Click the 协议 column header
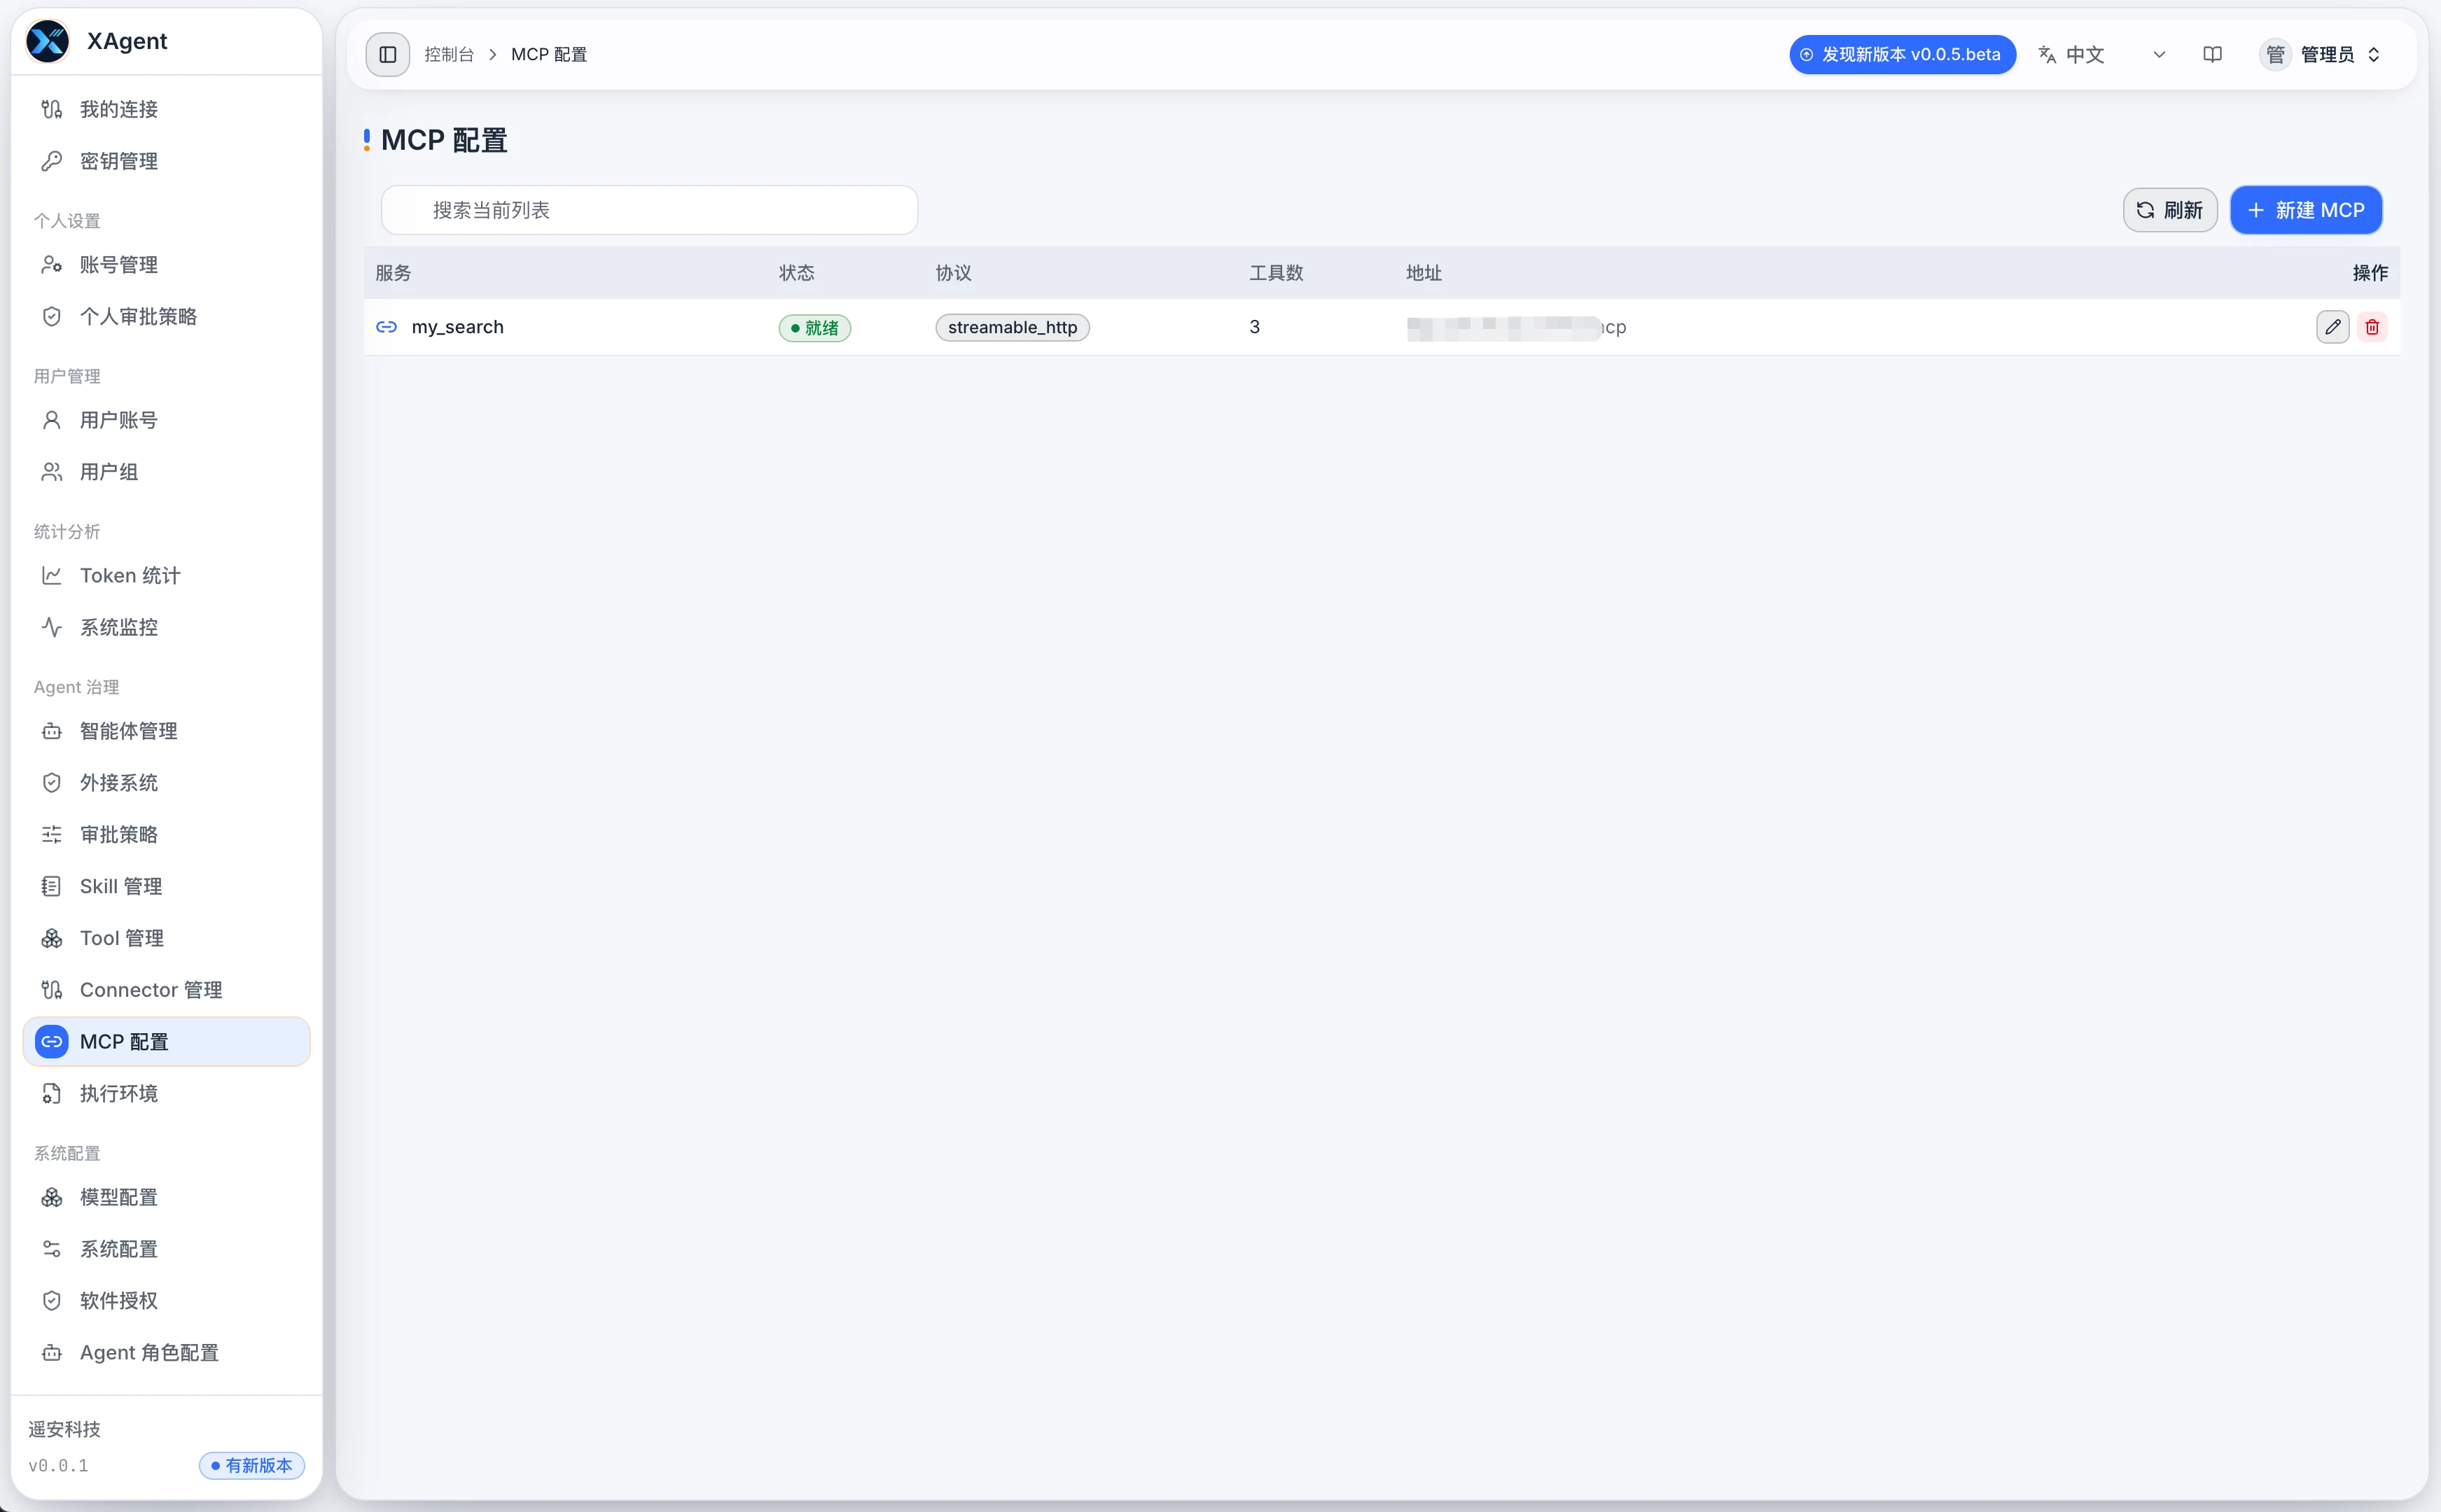Image resolution: width=2441 pixels, height=1512 pixels. (953, 273)
